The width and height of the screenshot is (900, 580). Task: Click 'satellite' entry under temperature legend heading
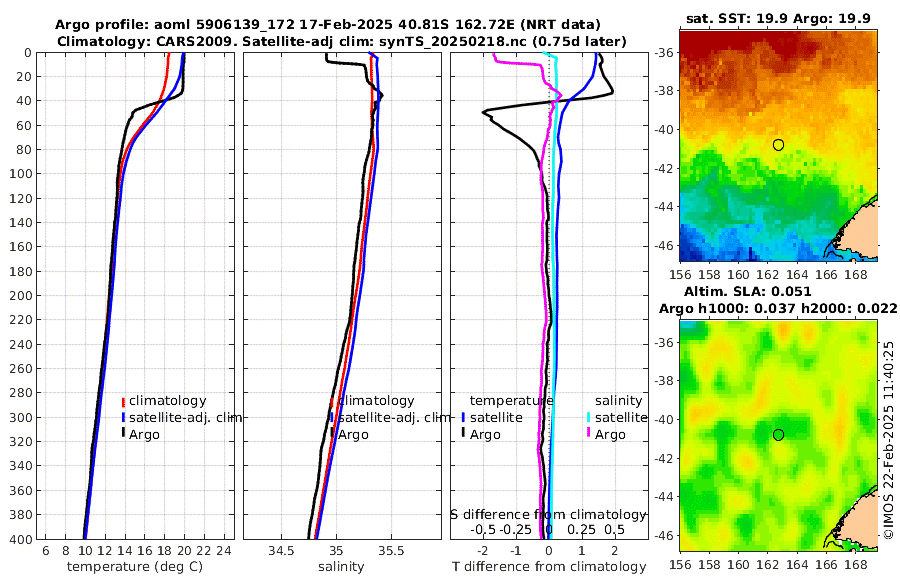pyautogui.click(x=496, y=417)
